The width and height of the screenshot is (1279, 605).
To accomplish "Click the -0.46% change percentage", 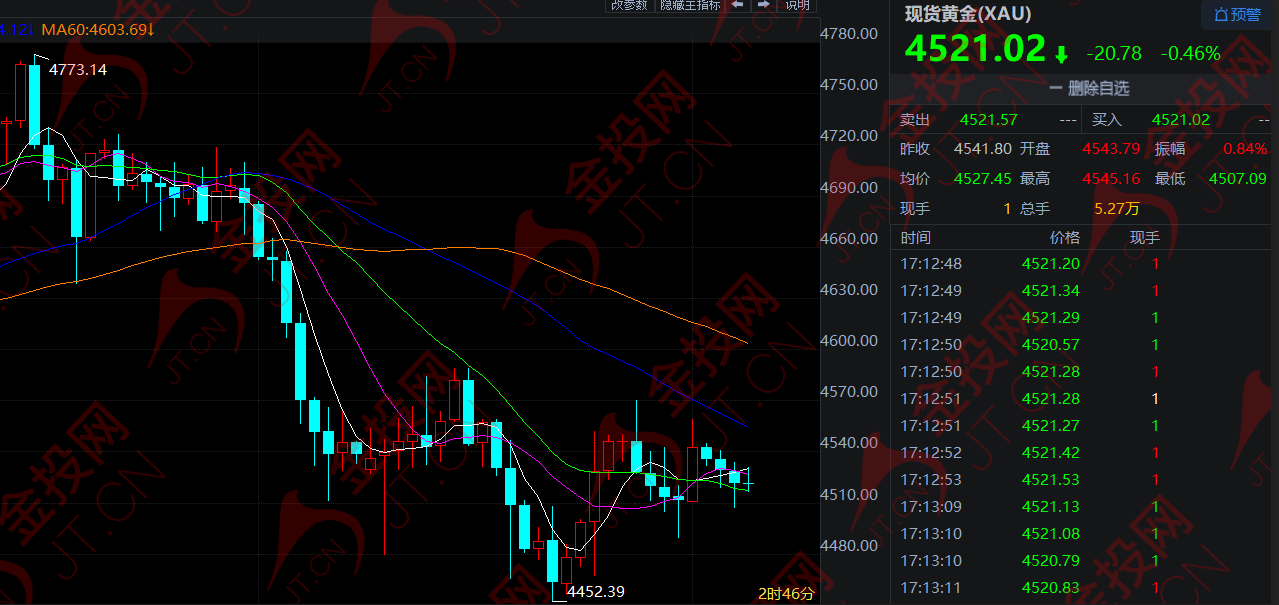I will [x=1190, y=53].
